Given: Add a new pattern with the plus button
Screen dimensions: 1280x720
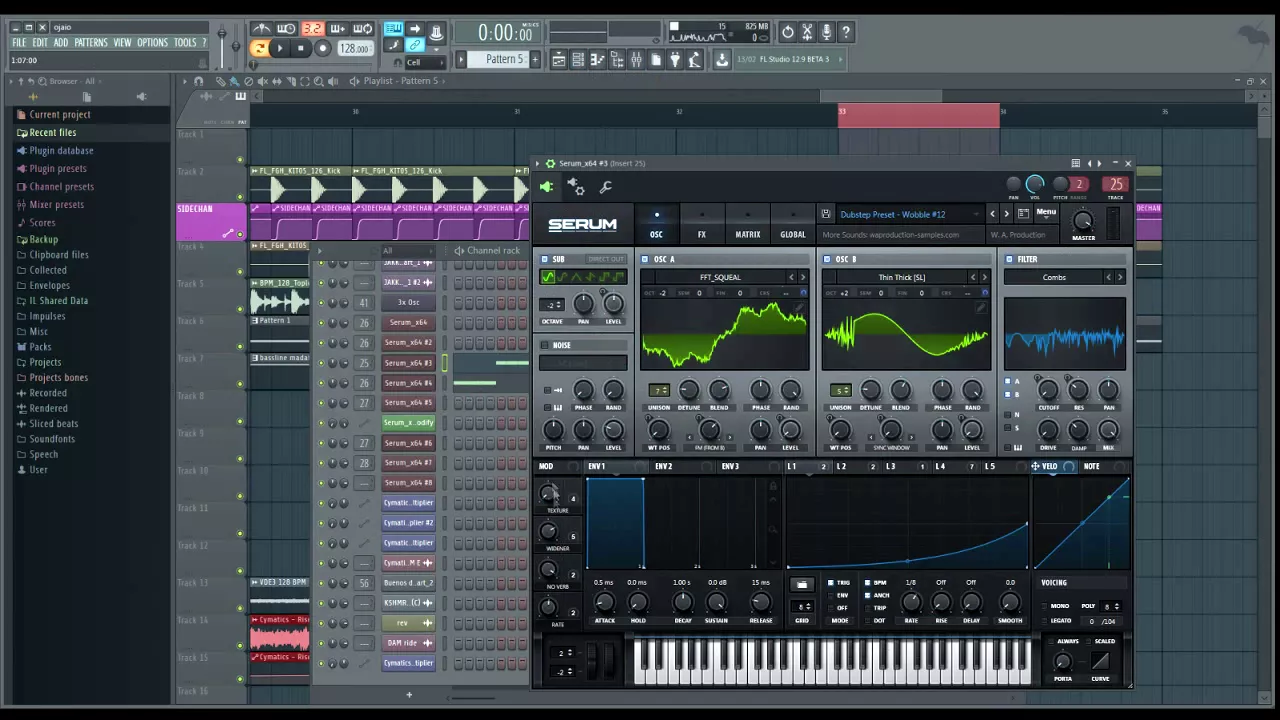Looking at the screenshot, I should point(535,60).
